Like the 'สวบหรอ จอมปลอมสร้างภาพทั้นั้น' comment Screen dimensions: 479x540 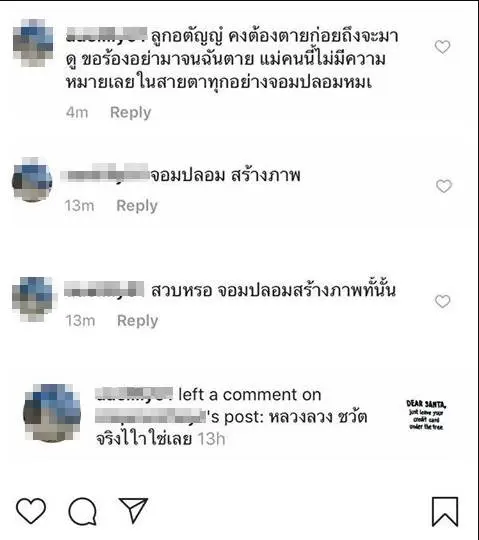[x=442, y=301]
